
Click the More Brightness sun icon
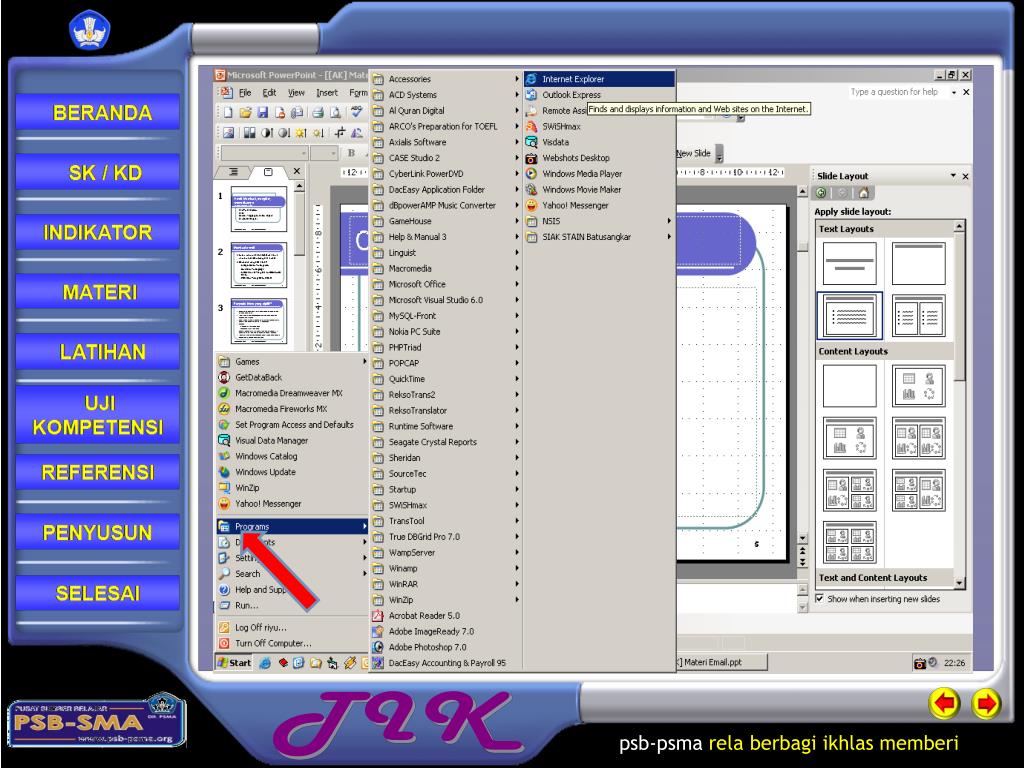click(x=301, y=133)
